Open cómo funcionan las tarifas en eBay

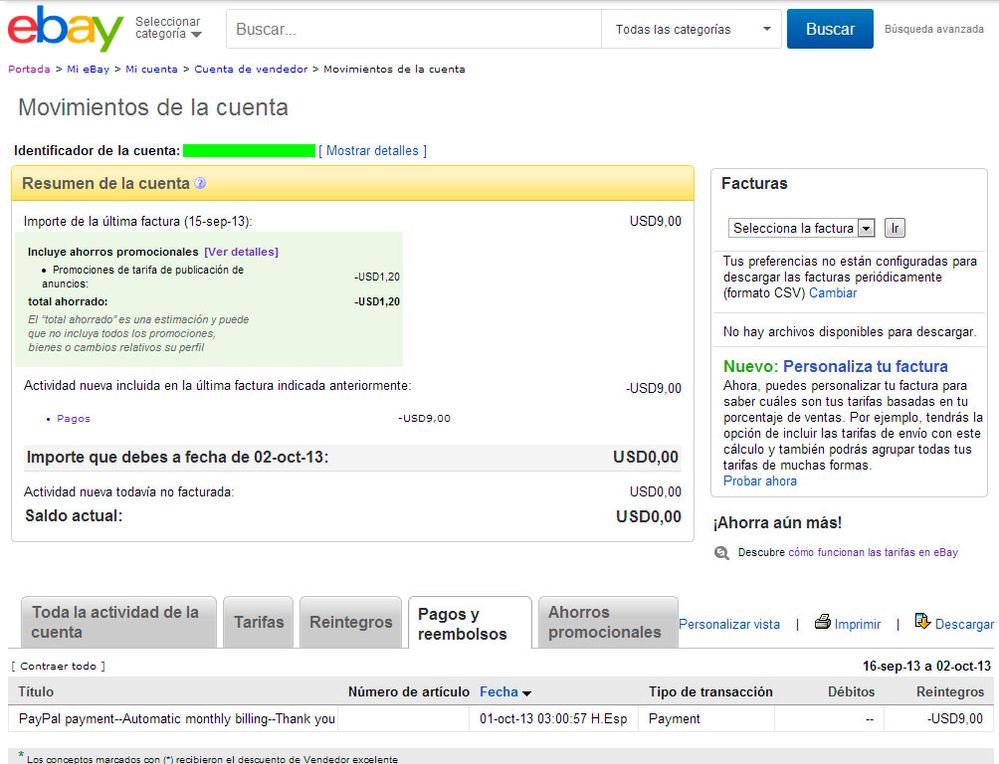pos(873,552)
